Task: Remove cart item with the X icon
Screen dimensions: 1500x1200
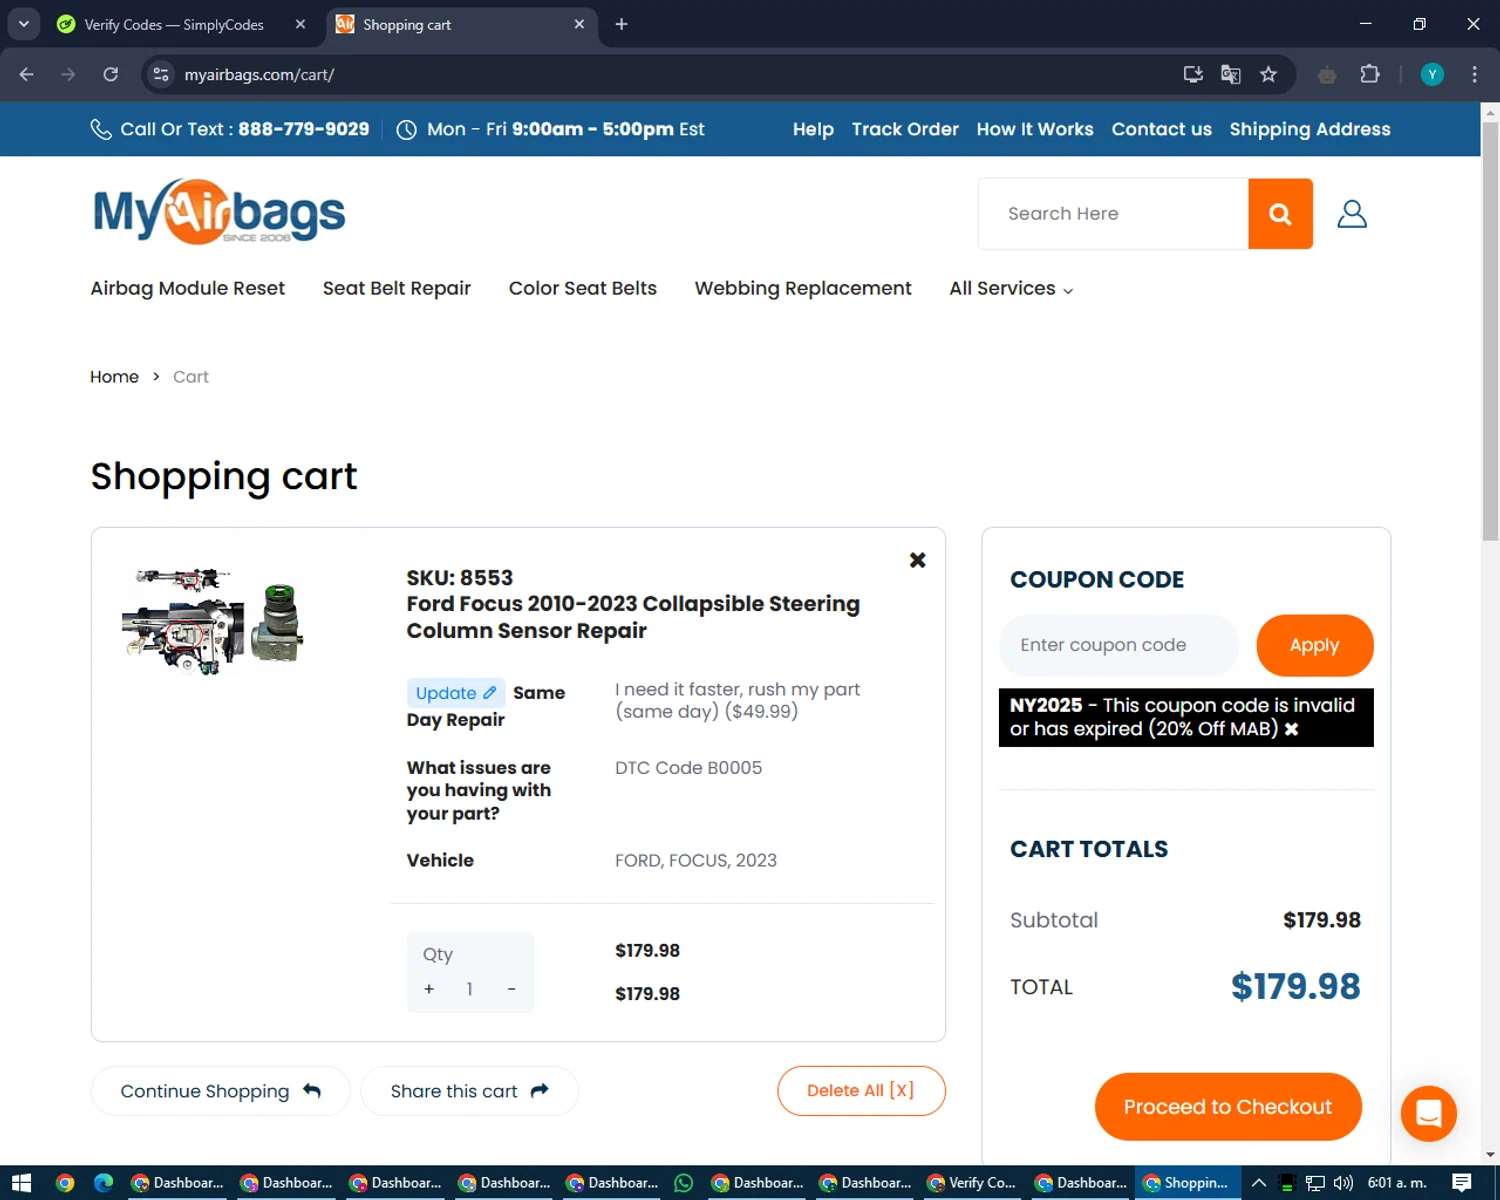Action: click(x=917, y=560)
